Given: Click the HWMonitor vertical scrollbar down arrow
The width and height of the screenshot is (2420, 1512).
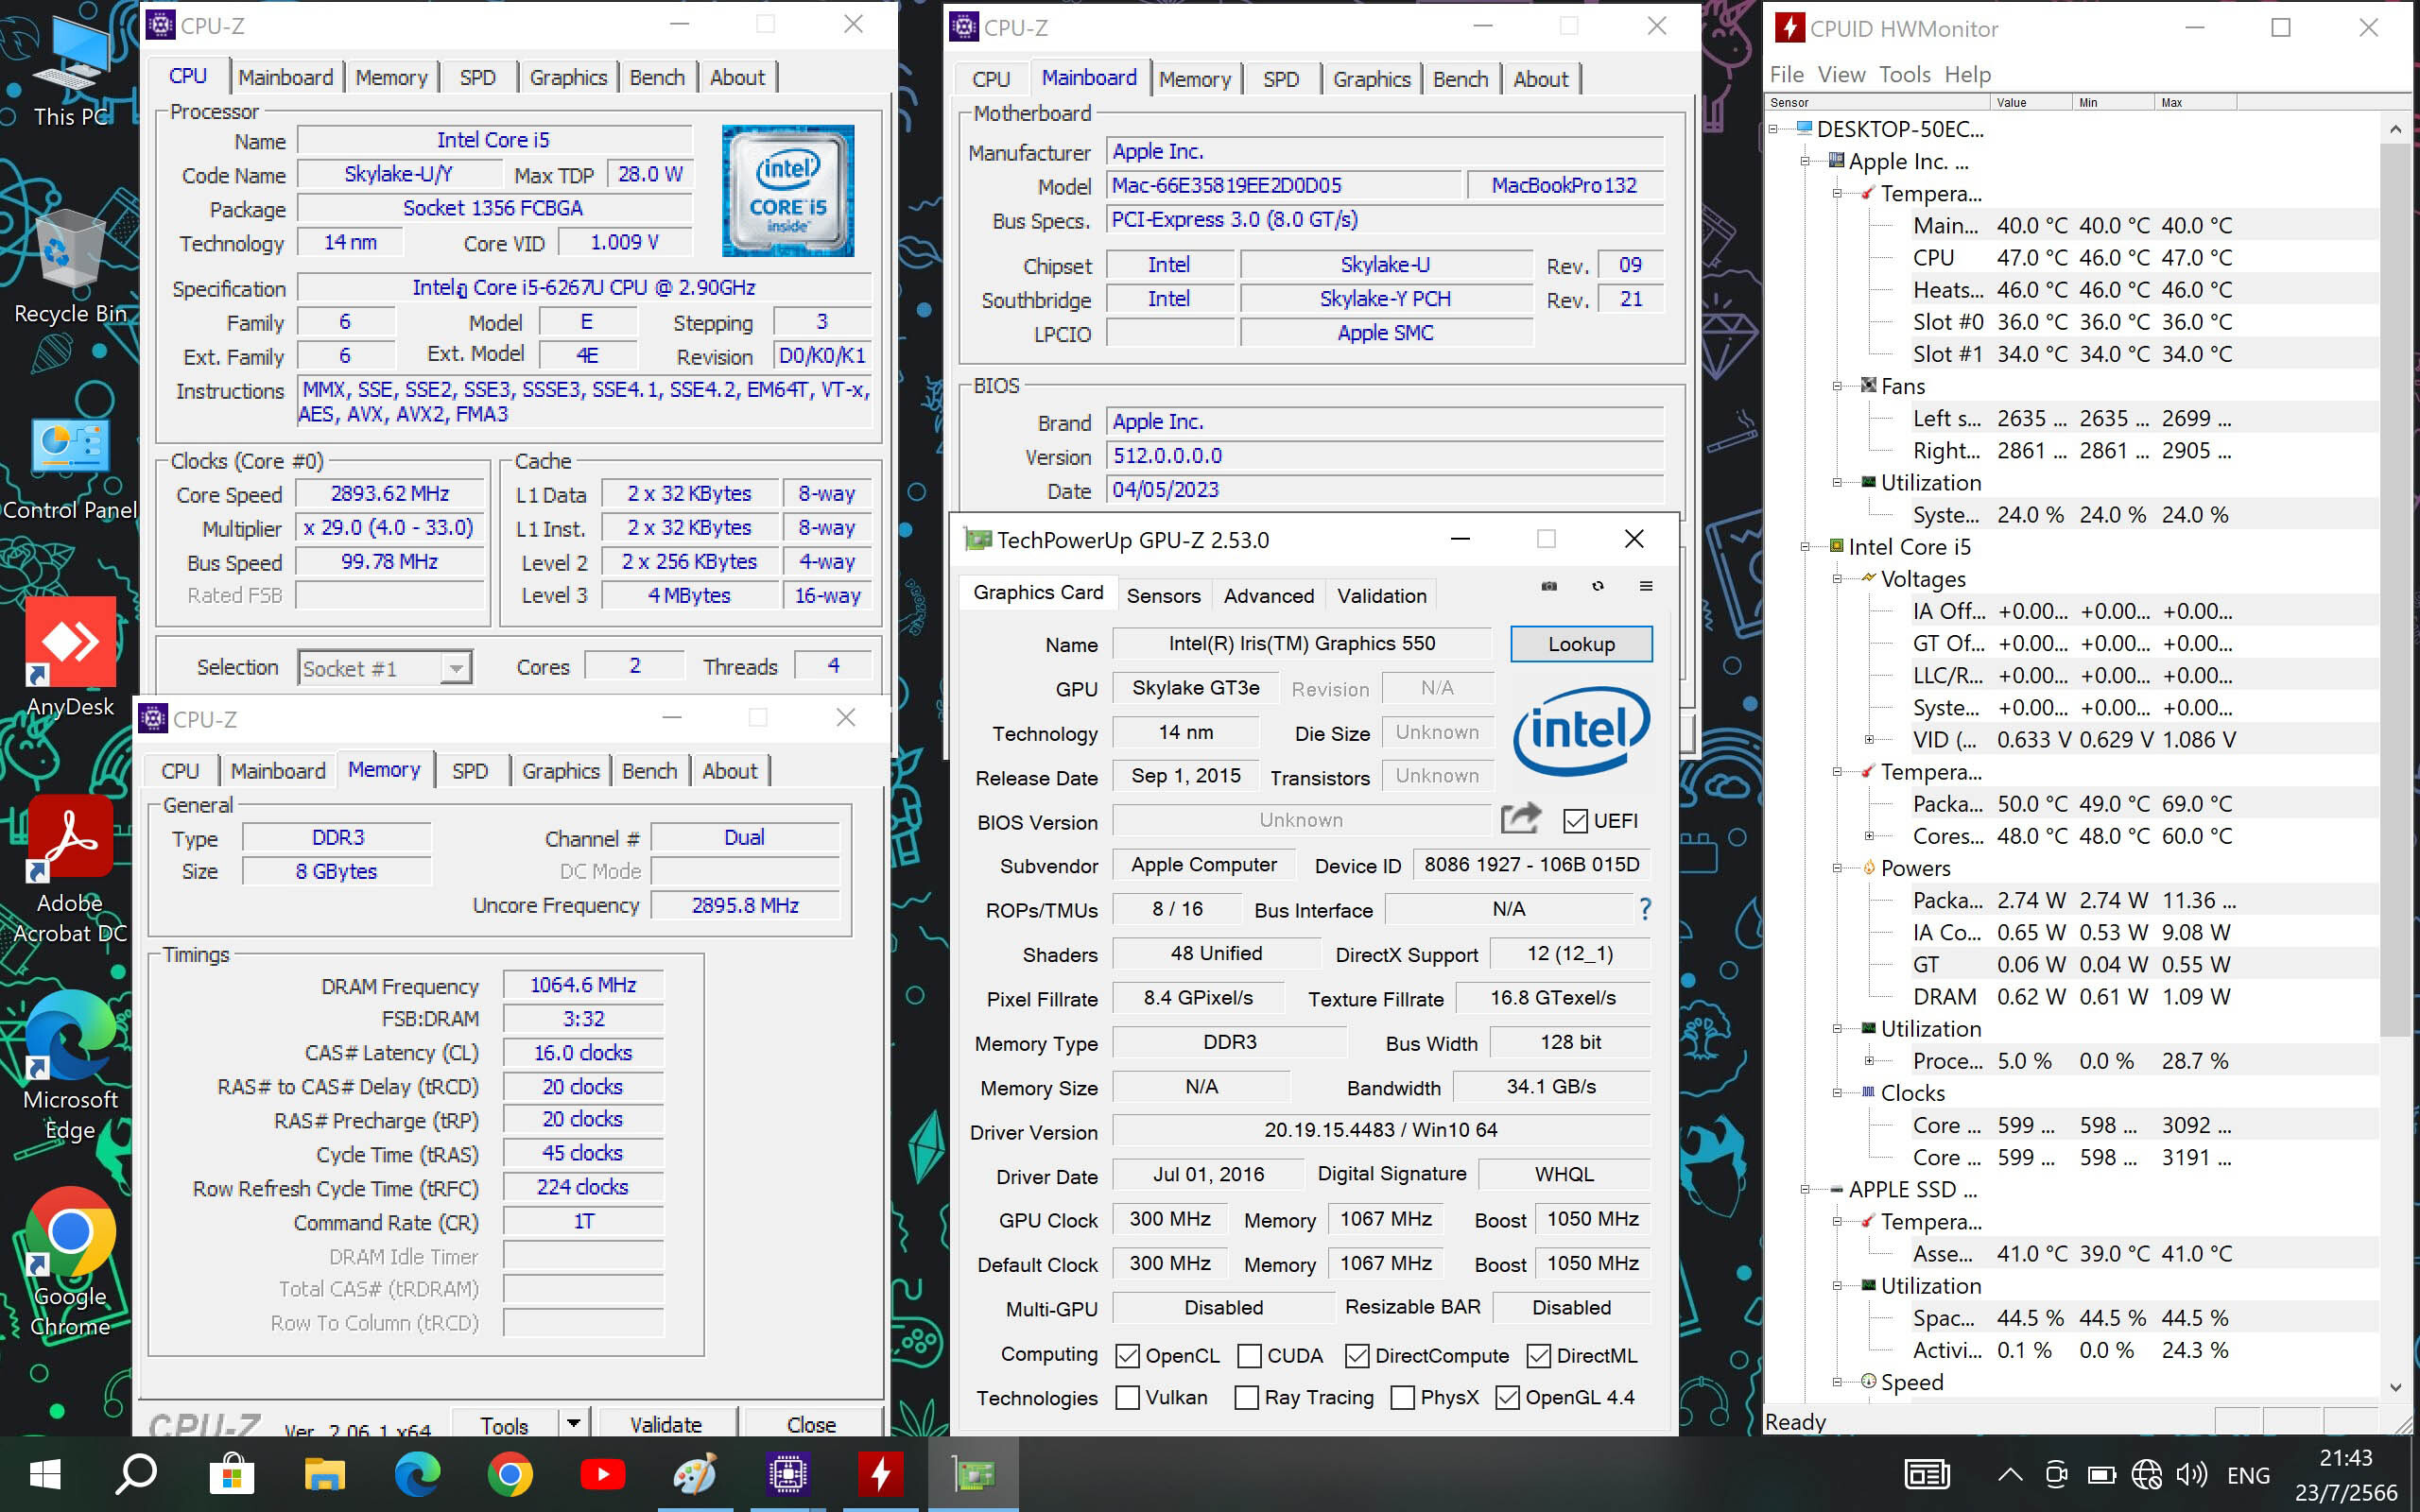Looking at the screenshot, I should (x=2395, y=1386).
